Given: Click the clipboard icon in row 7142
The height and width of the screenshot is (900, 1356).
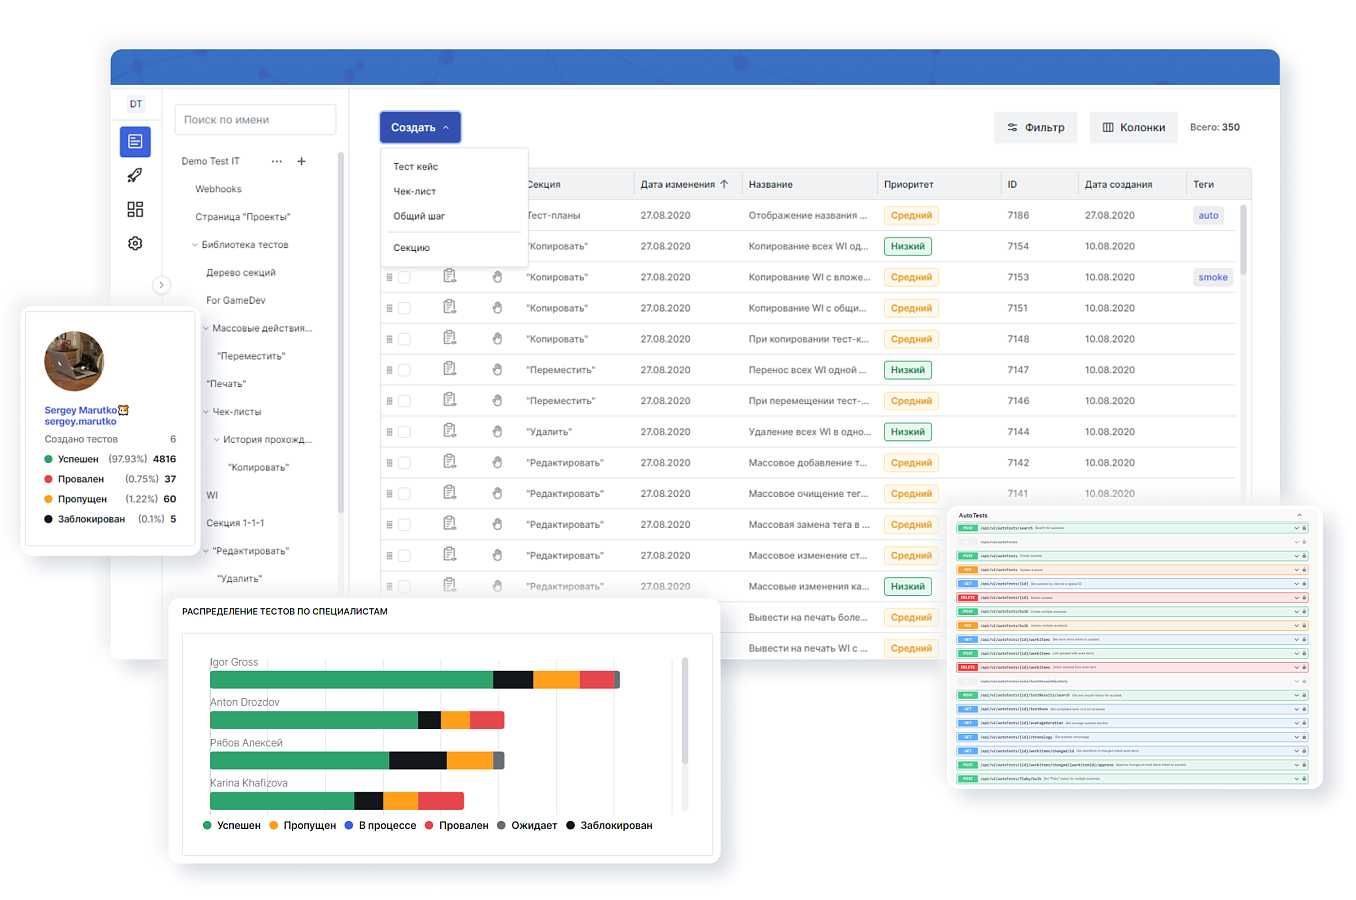Looking at the screenshot, I should click(x=450, y=462).
